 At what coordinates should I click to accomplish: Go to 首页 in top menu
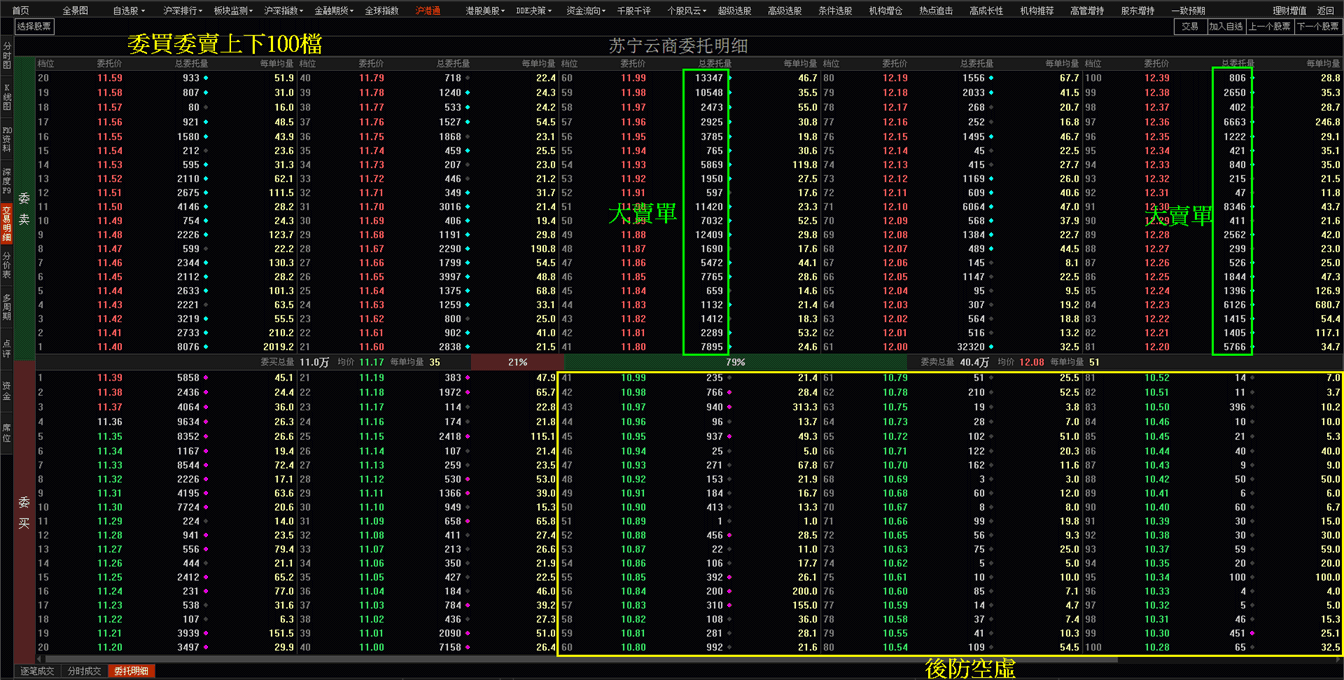tap(21, 10)
